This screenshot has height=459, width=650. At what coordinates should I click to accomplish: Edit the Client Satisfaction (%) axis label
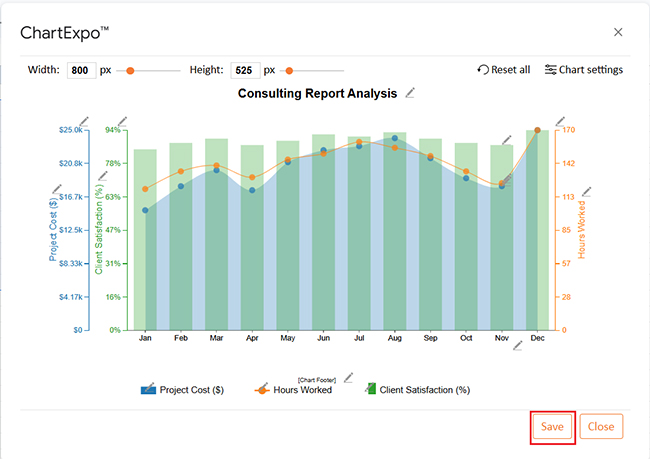click(102, 175)
